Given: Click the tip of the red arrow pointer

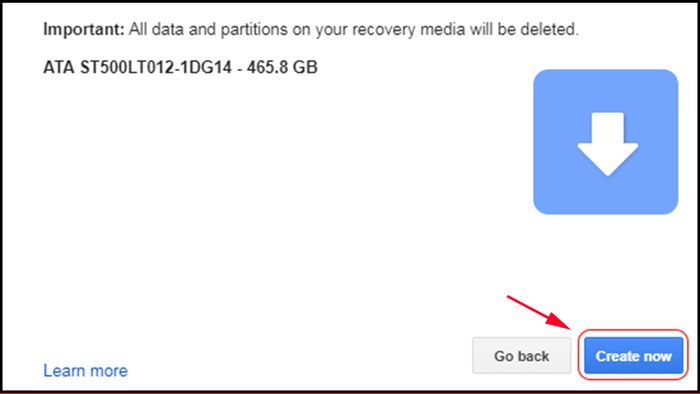Looking at the screenshot, I should tap(571, 329).
